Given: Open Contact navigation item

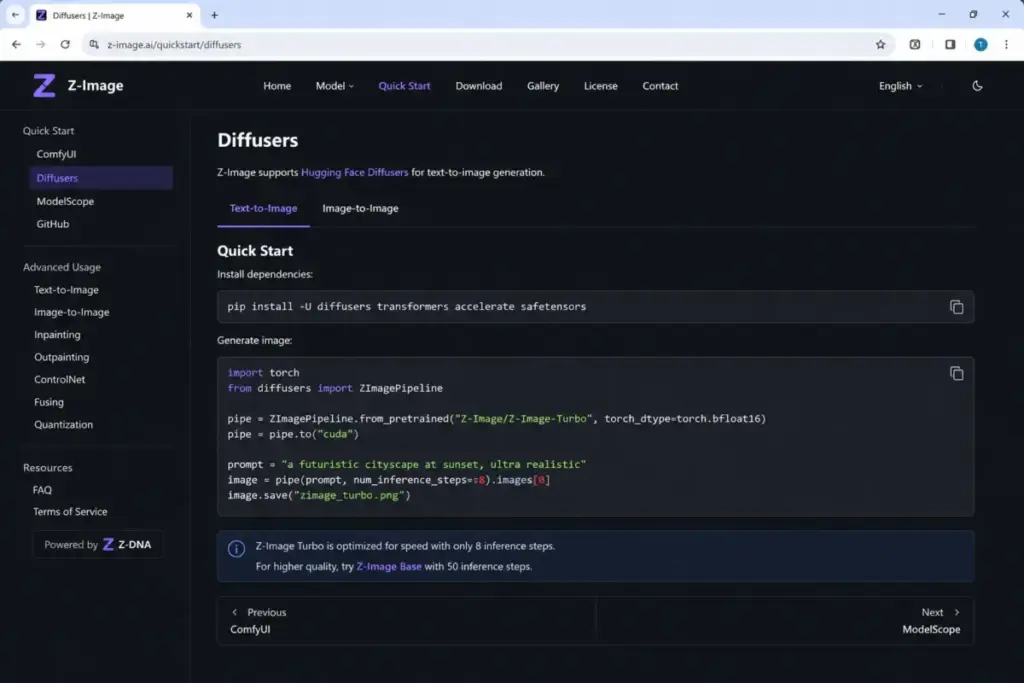Looking at the screenshot, I should (x=660, y=86).
